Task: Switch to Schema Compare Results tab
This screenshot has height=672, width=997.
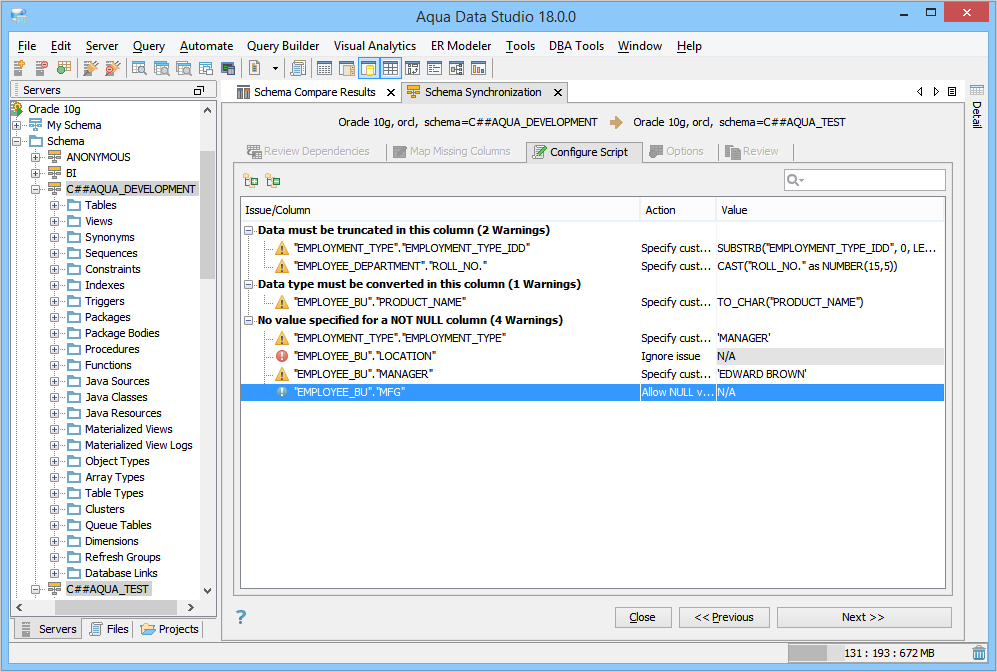Action: 316,92
